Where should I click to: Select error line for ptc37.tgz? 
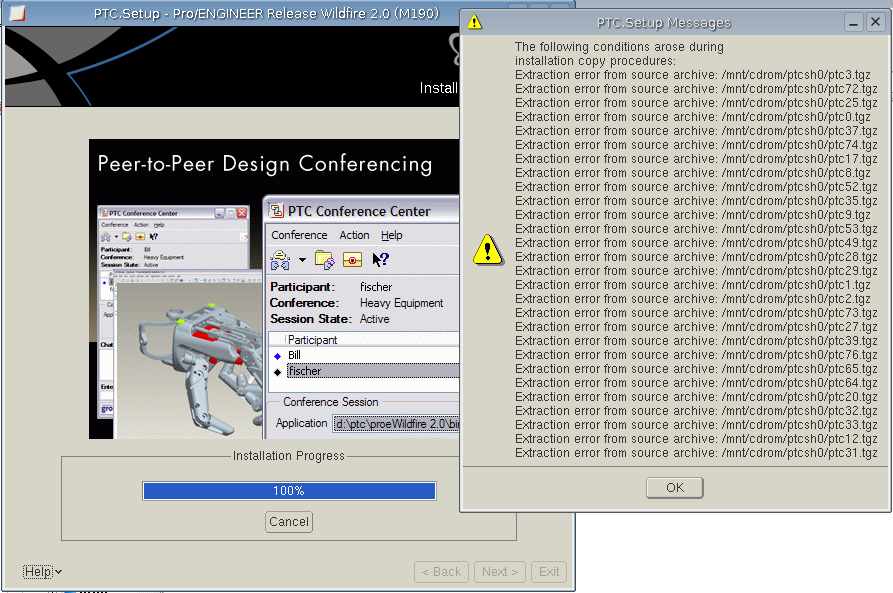tap(696, 131)
